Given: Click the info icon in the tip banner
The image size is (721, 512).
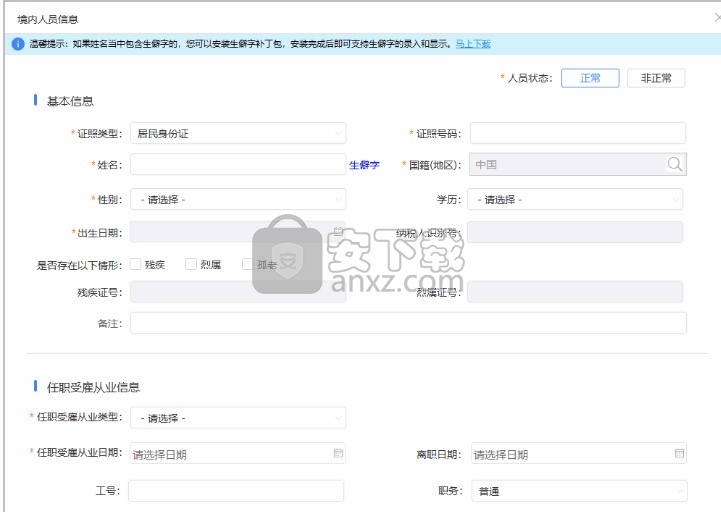Looking at the screenshot, I should coord(17,44).
